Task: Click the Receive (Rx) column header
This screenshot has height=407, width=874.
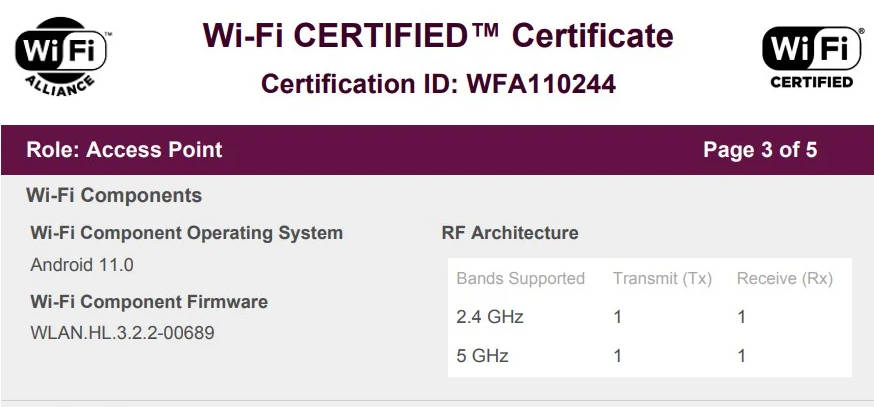Action: coord(785,279)
